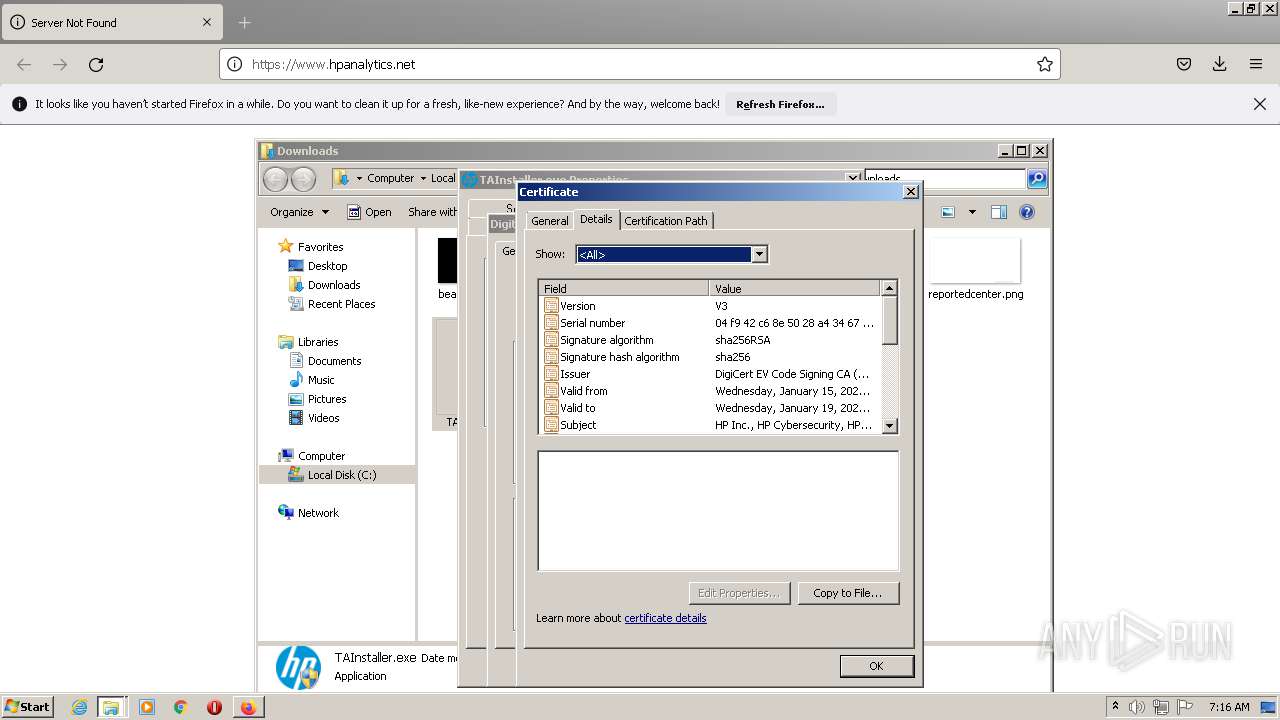Close the Server Not Found tab

(x=207, y=22)
